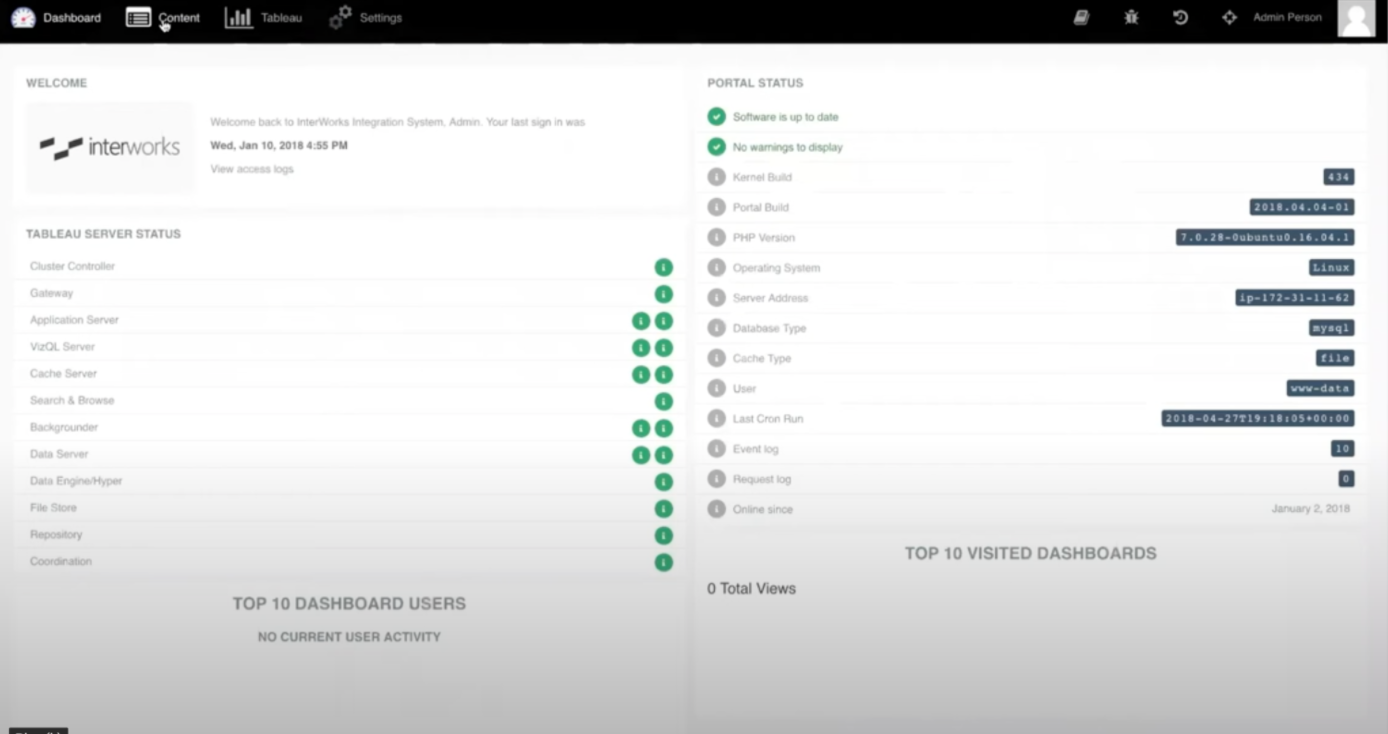Screen dimensions: 1388x734
Task: Click the Repository status icon
Action: click(663, 535)
